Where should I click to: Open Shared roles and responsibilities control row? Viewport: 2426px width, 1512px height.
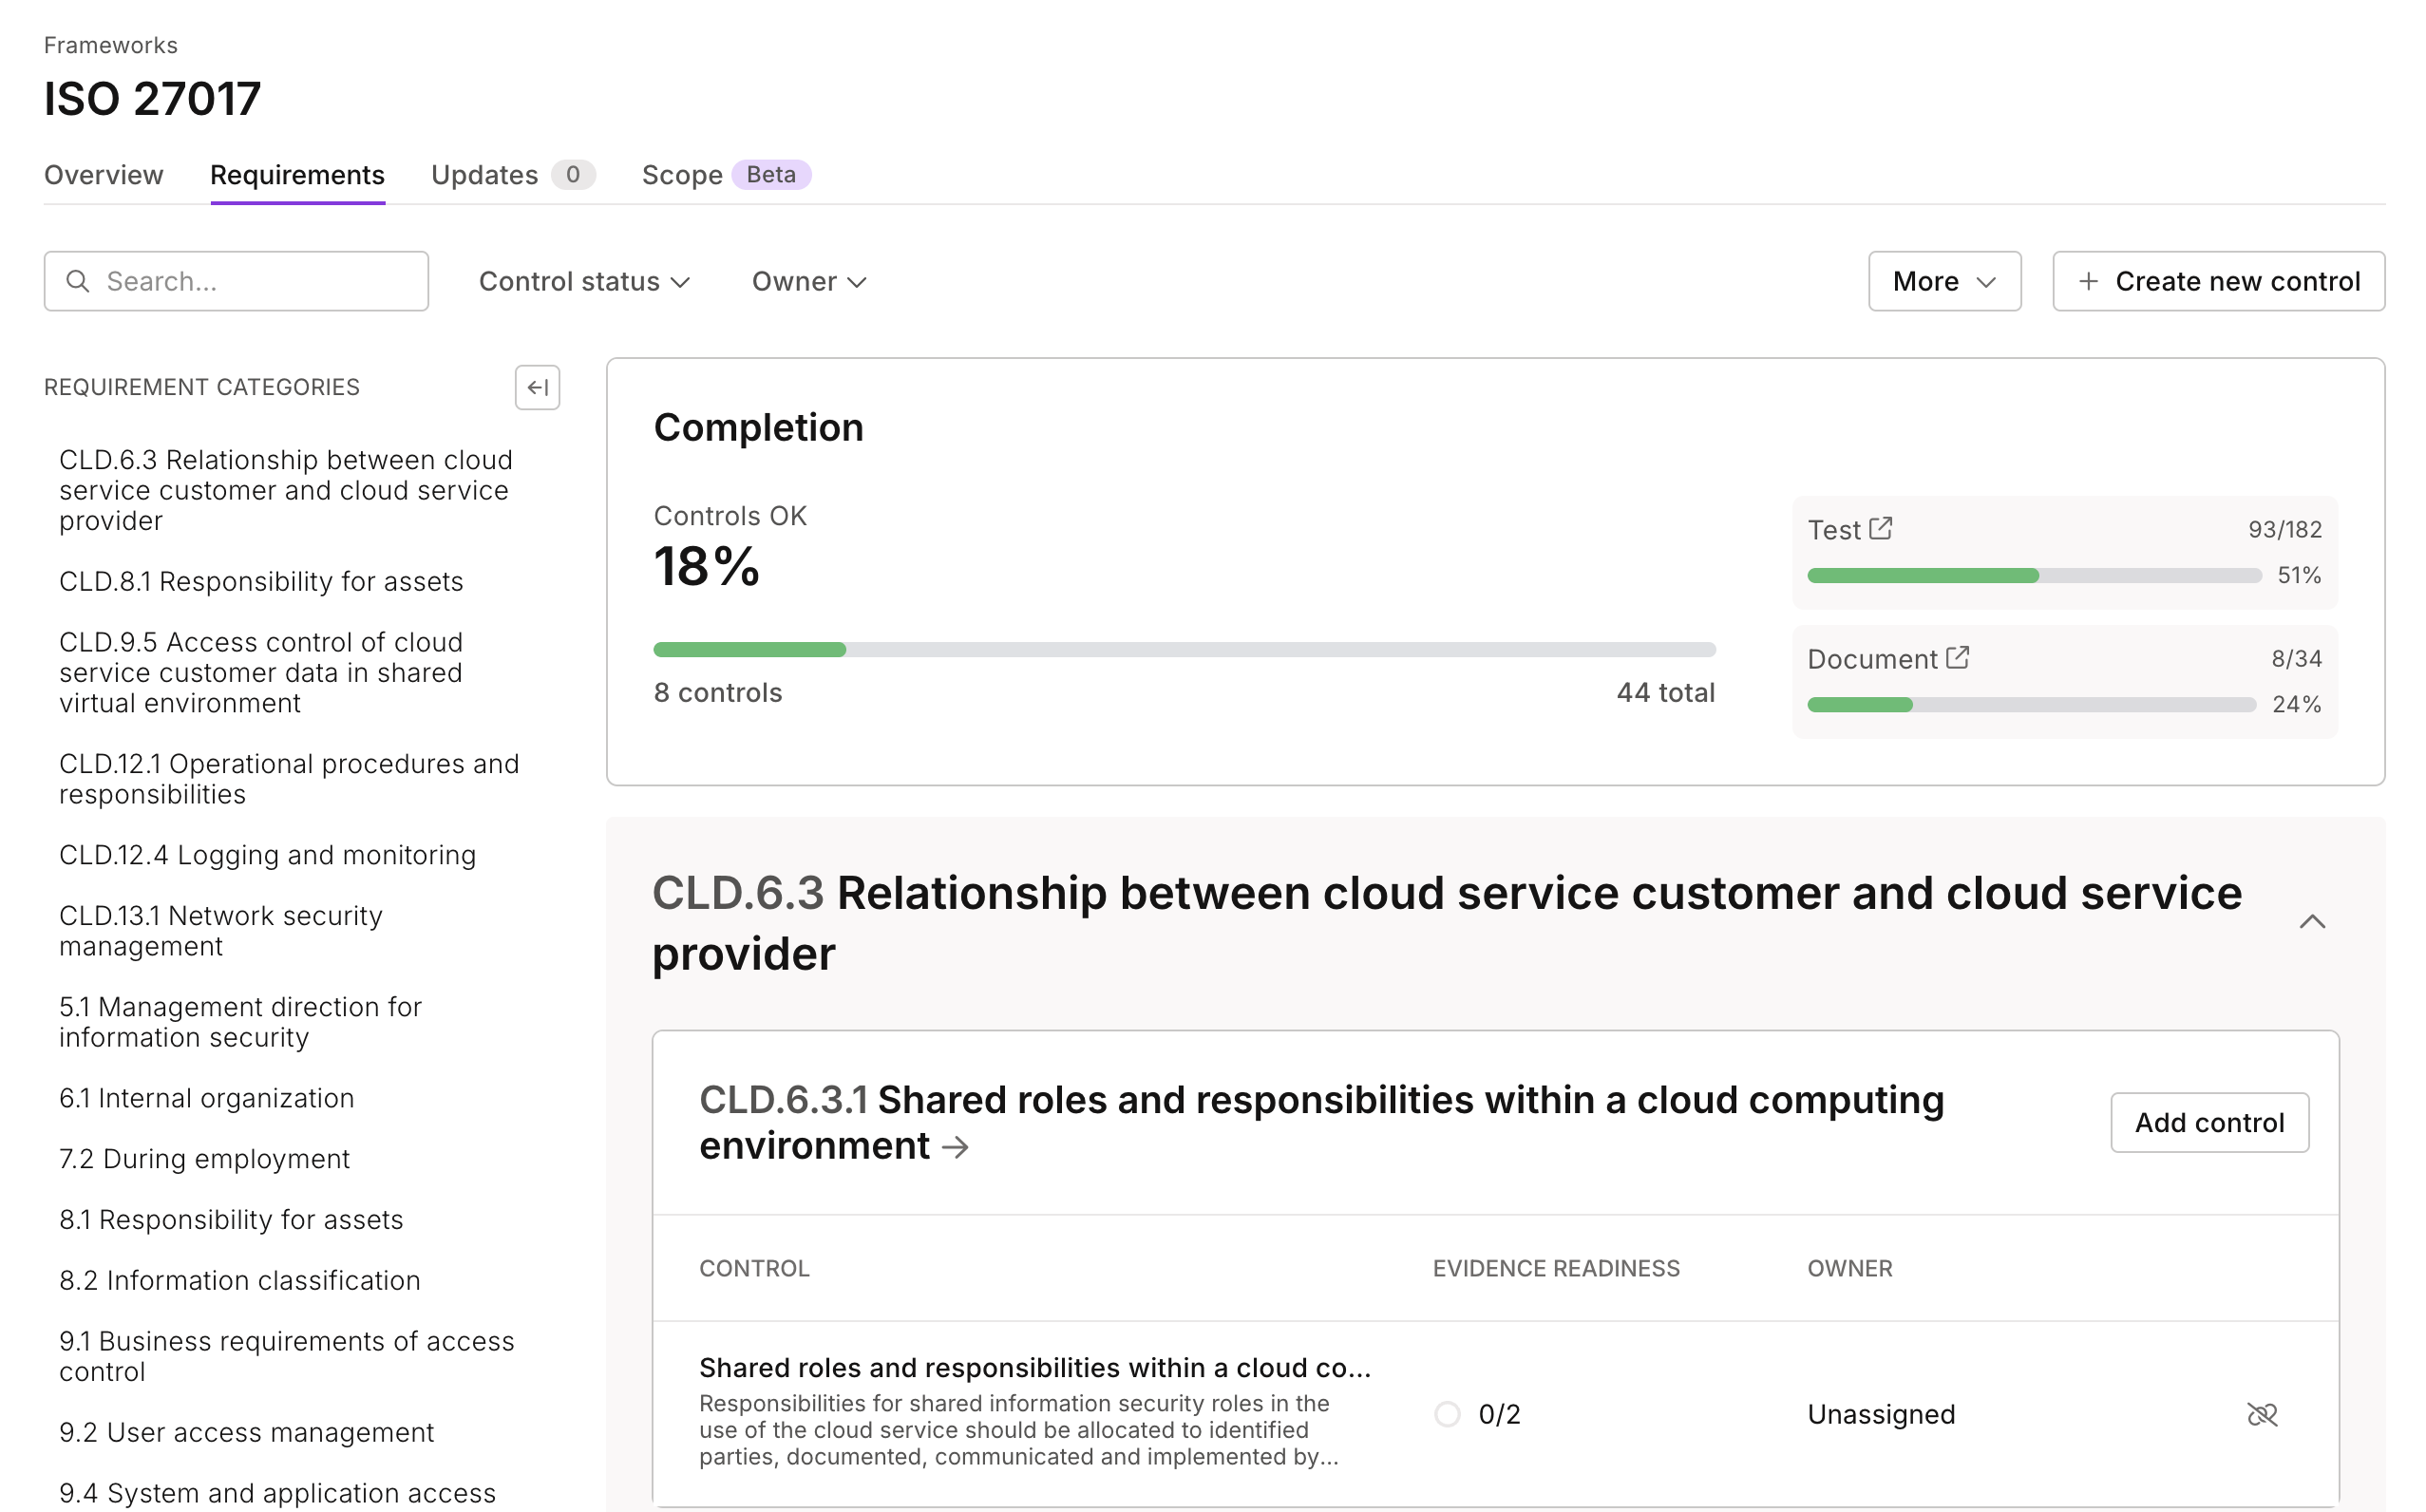[1495, 1412]
